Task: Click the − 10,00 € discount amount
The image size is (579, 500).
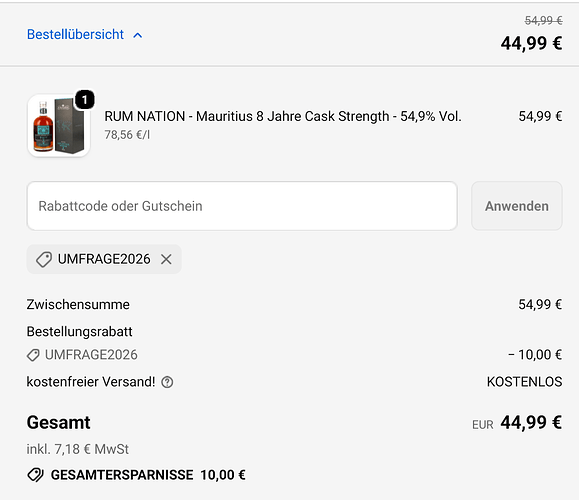Action: point(535,355)
